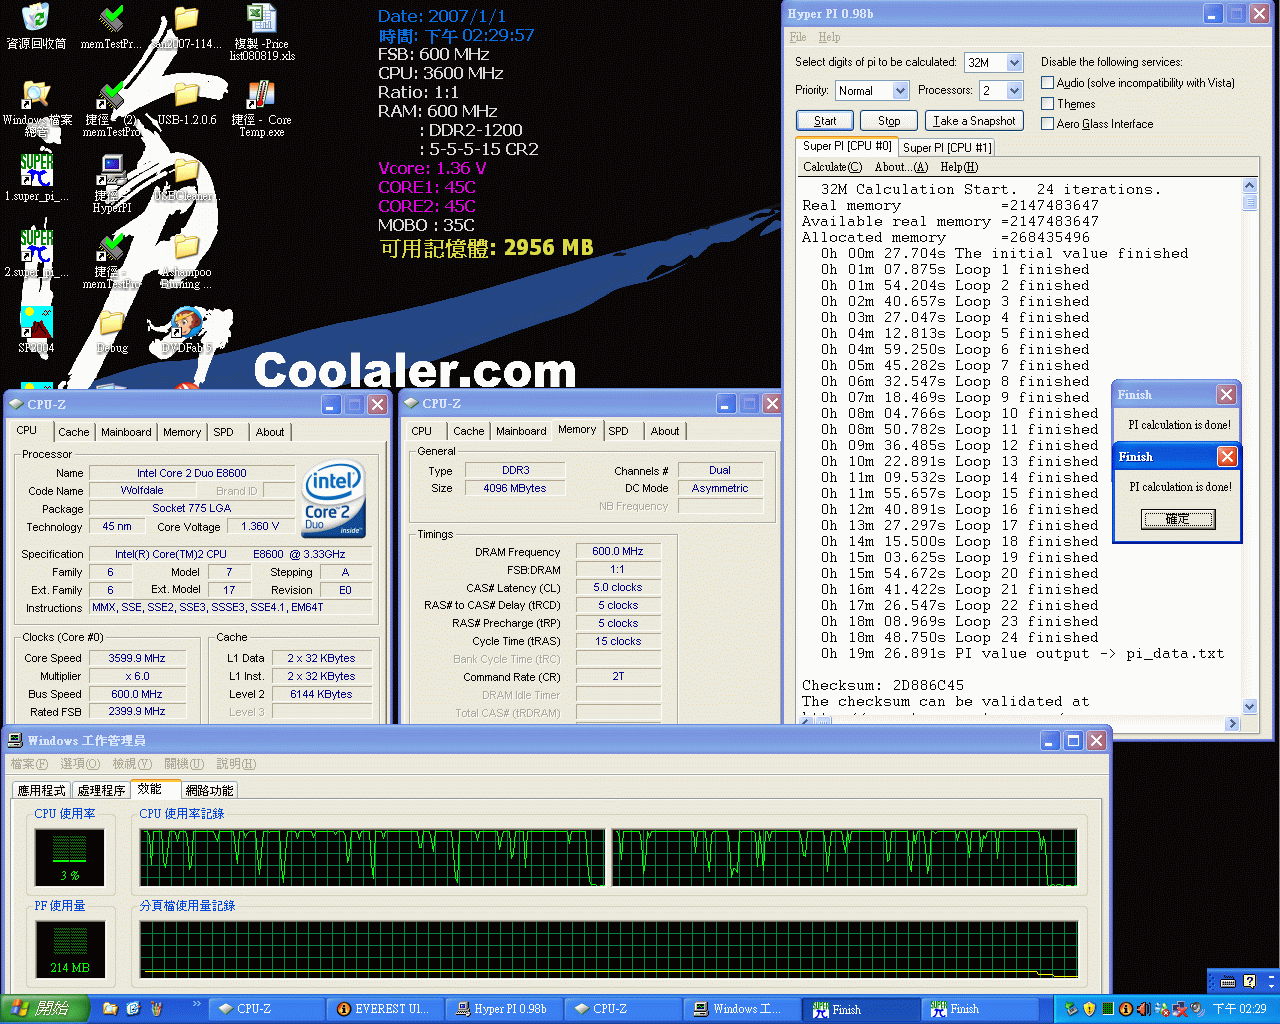Image resolution: width=1280 pixels, height=1024 pixels.
Task: Open 檢視(V) menu in Task Manager
Action: click(x=132, y=764)
